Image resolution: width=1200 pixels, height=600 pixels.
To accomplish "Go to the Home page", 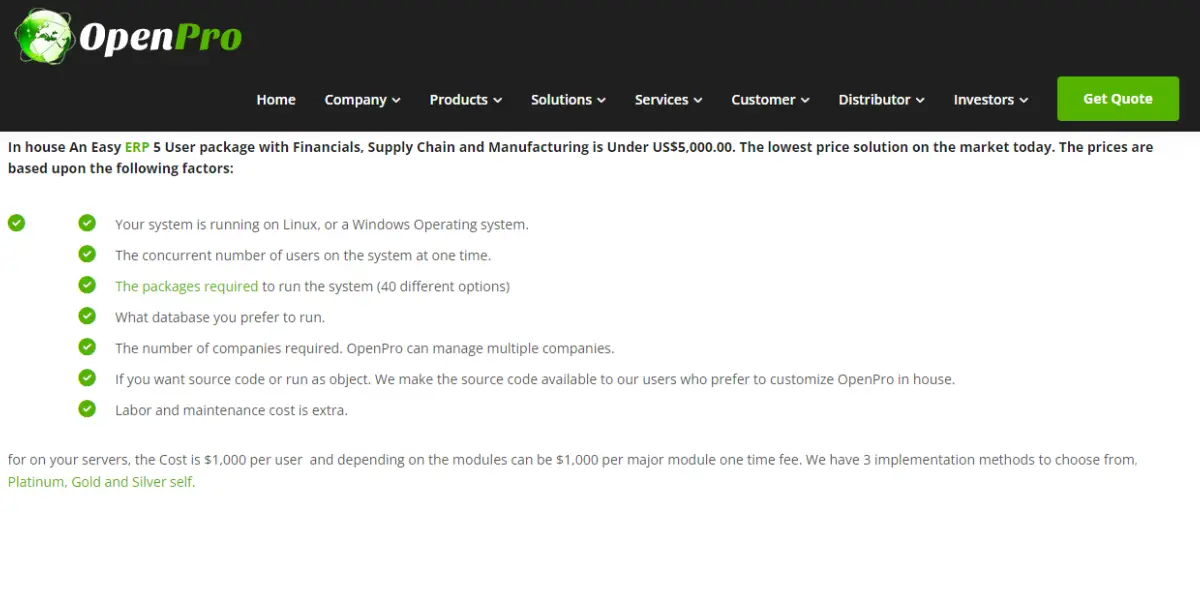I will (276, 100).
